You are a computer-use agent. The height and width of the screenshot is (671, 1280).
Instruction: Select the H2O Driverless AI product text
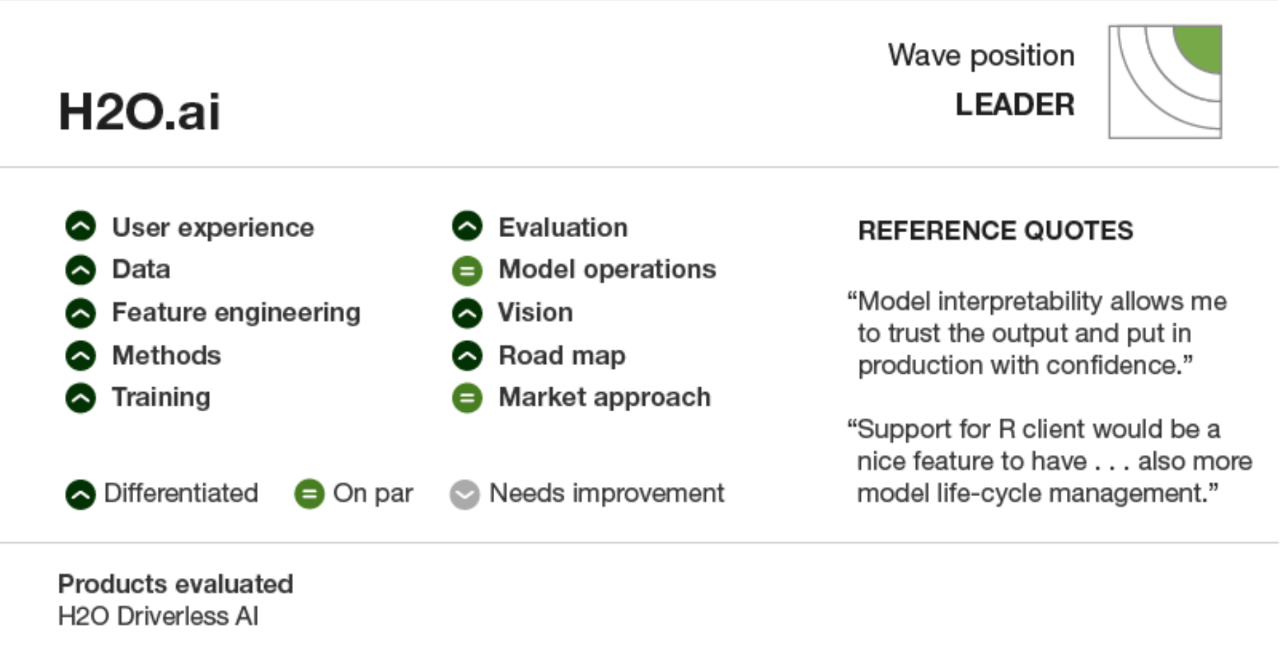click(158, 616)
